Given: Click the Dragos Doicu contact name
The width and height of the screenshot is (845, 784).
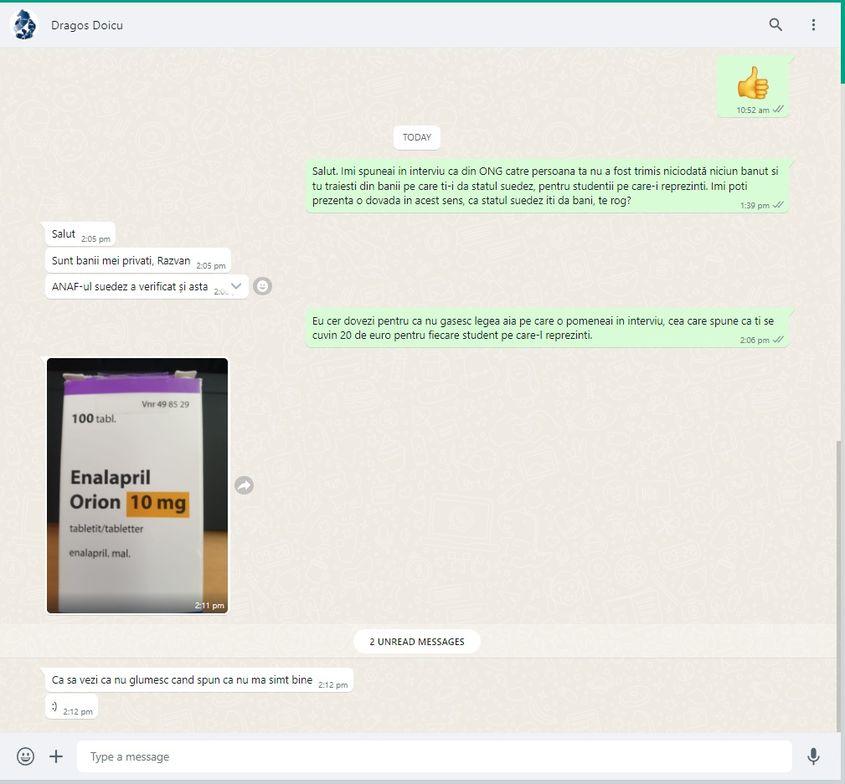Looking at the screenshot, I should click(87, 25).
